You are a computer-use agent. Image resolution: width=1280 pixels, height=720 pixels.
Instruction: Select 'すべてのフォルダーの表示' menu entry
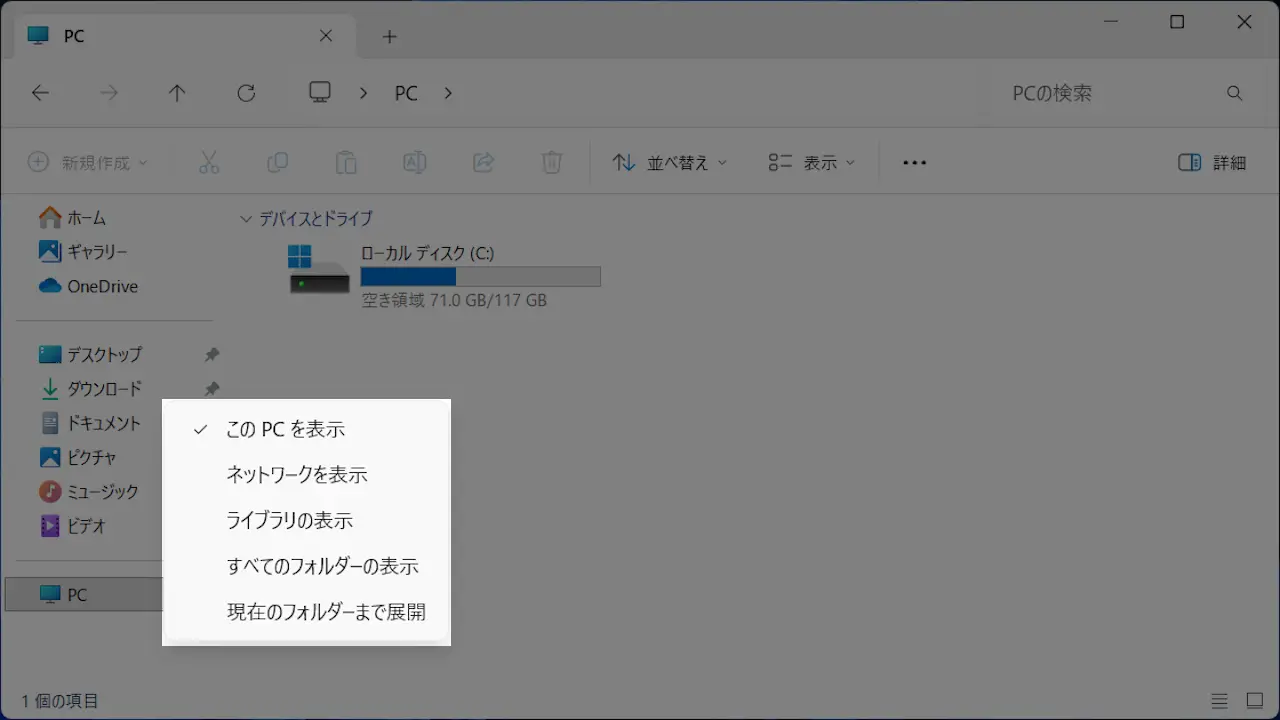(x=322, y=566)
